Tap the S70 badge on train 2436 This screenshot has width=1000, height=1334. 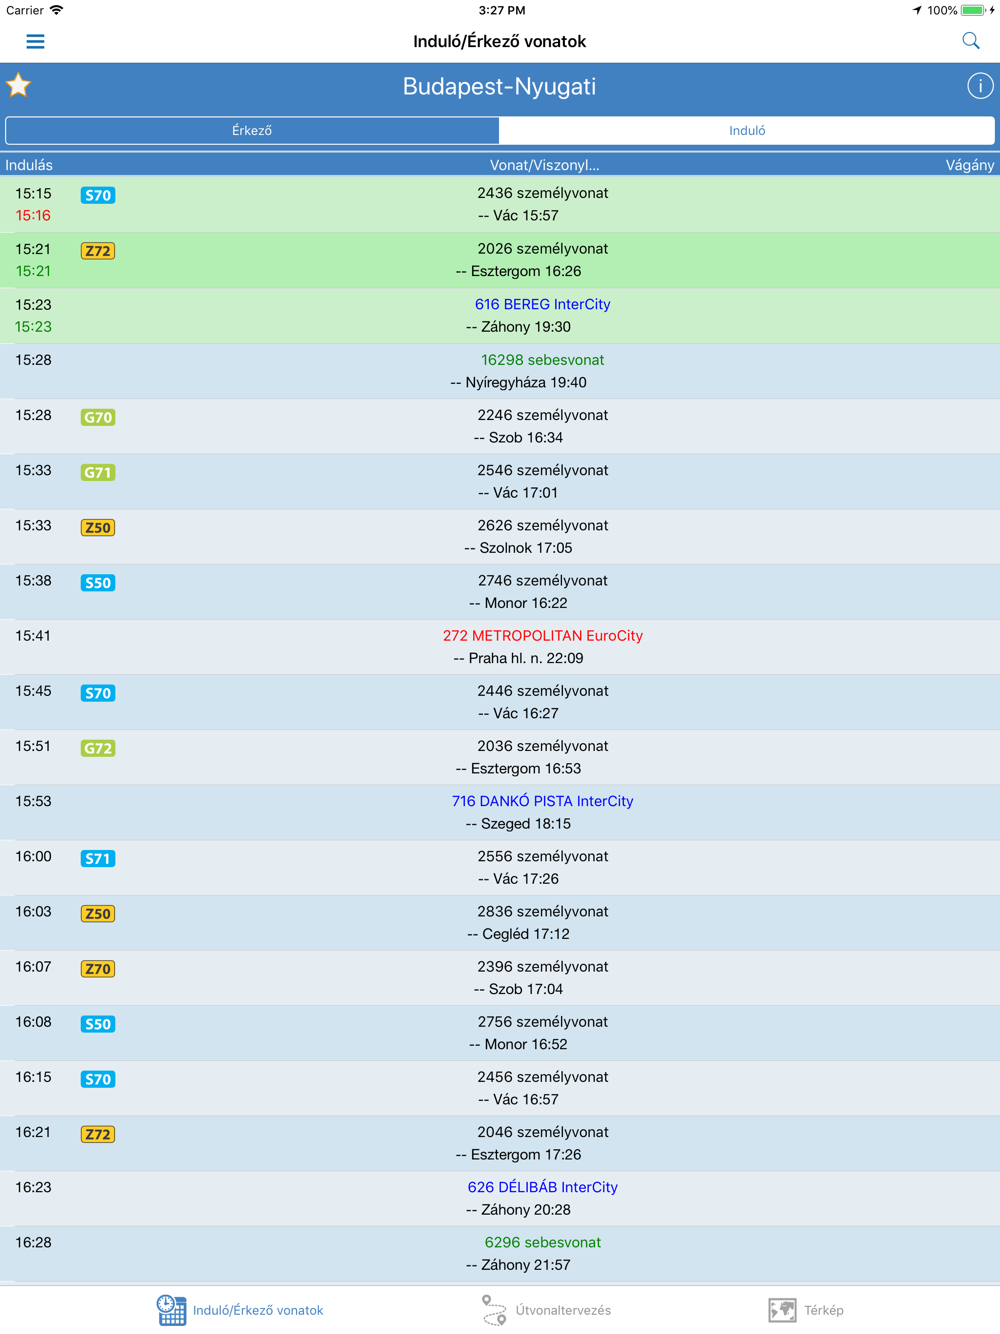pyautogui.click(x=98, y=196)
